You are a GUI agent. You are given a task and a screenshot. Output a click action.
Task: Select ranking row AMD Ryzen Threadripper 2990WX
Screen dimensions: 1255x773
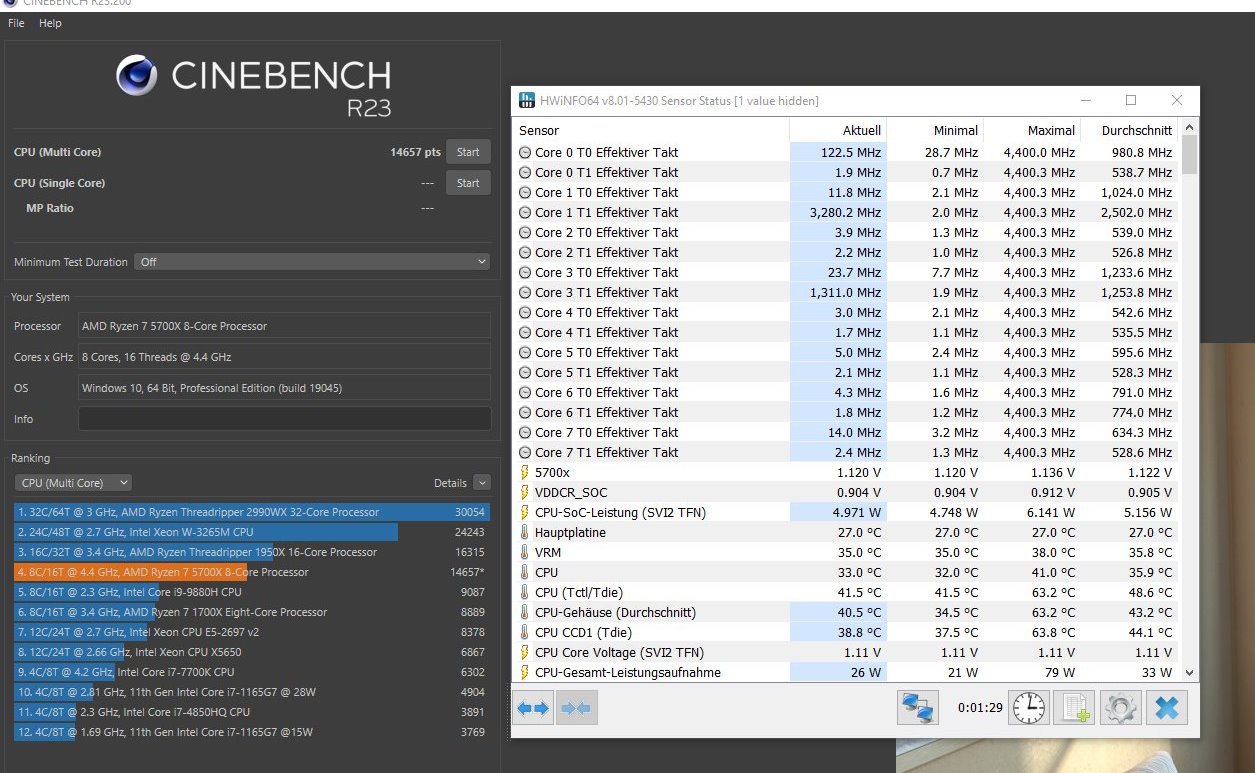pyautogui.click(x=252, y=512)
